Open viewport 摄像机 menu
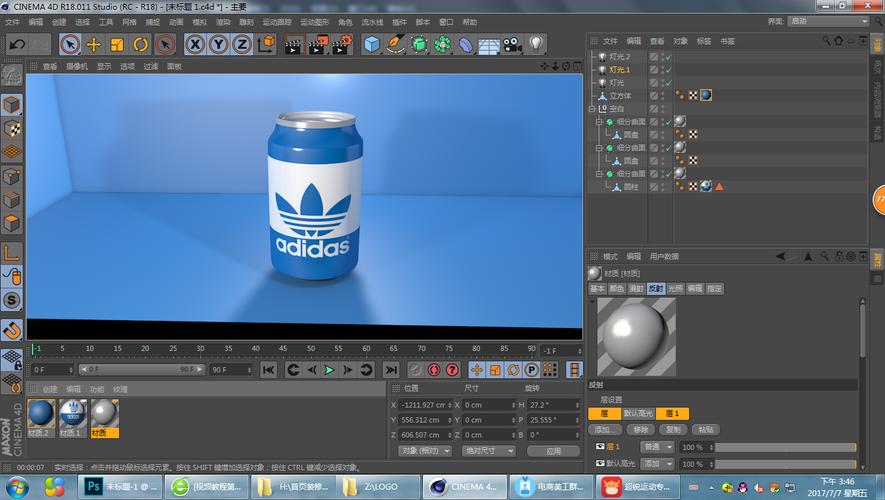The width and height of the screenshot is (885, 500). (x=77, y=66)
